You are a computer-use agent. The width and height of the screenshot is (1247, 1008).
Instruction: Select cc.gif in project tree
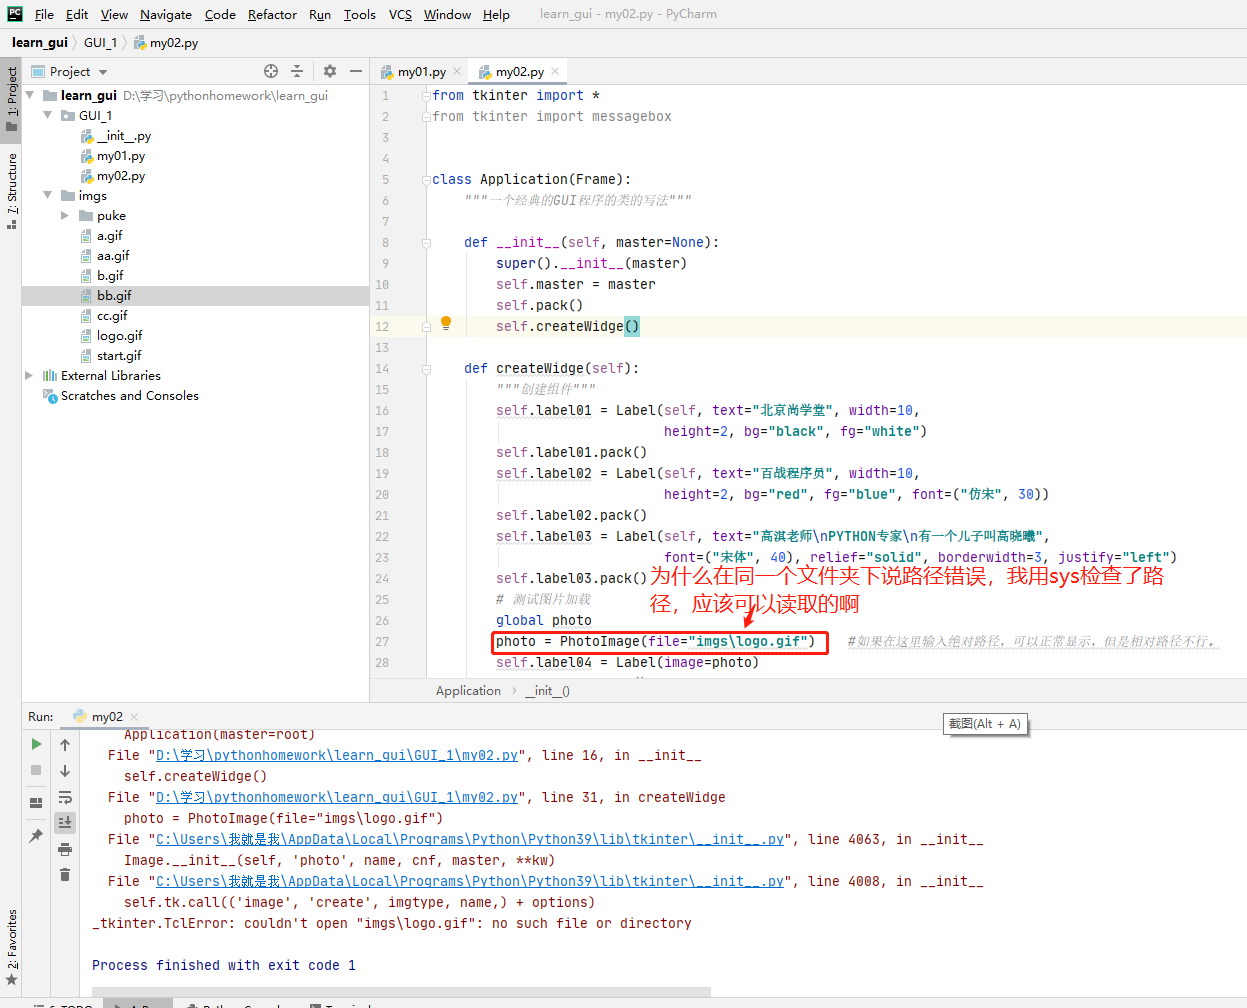(x=112, y=315)
